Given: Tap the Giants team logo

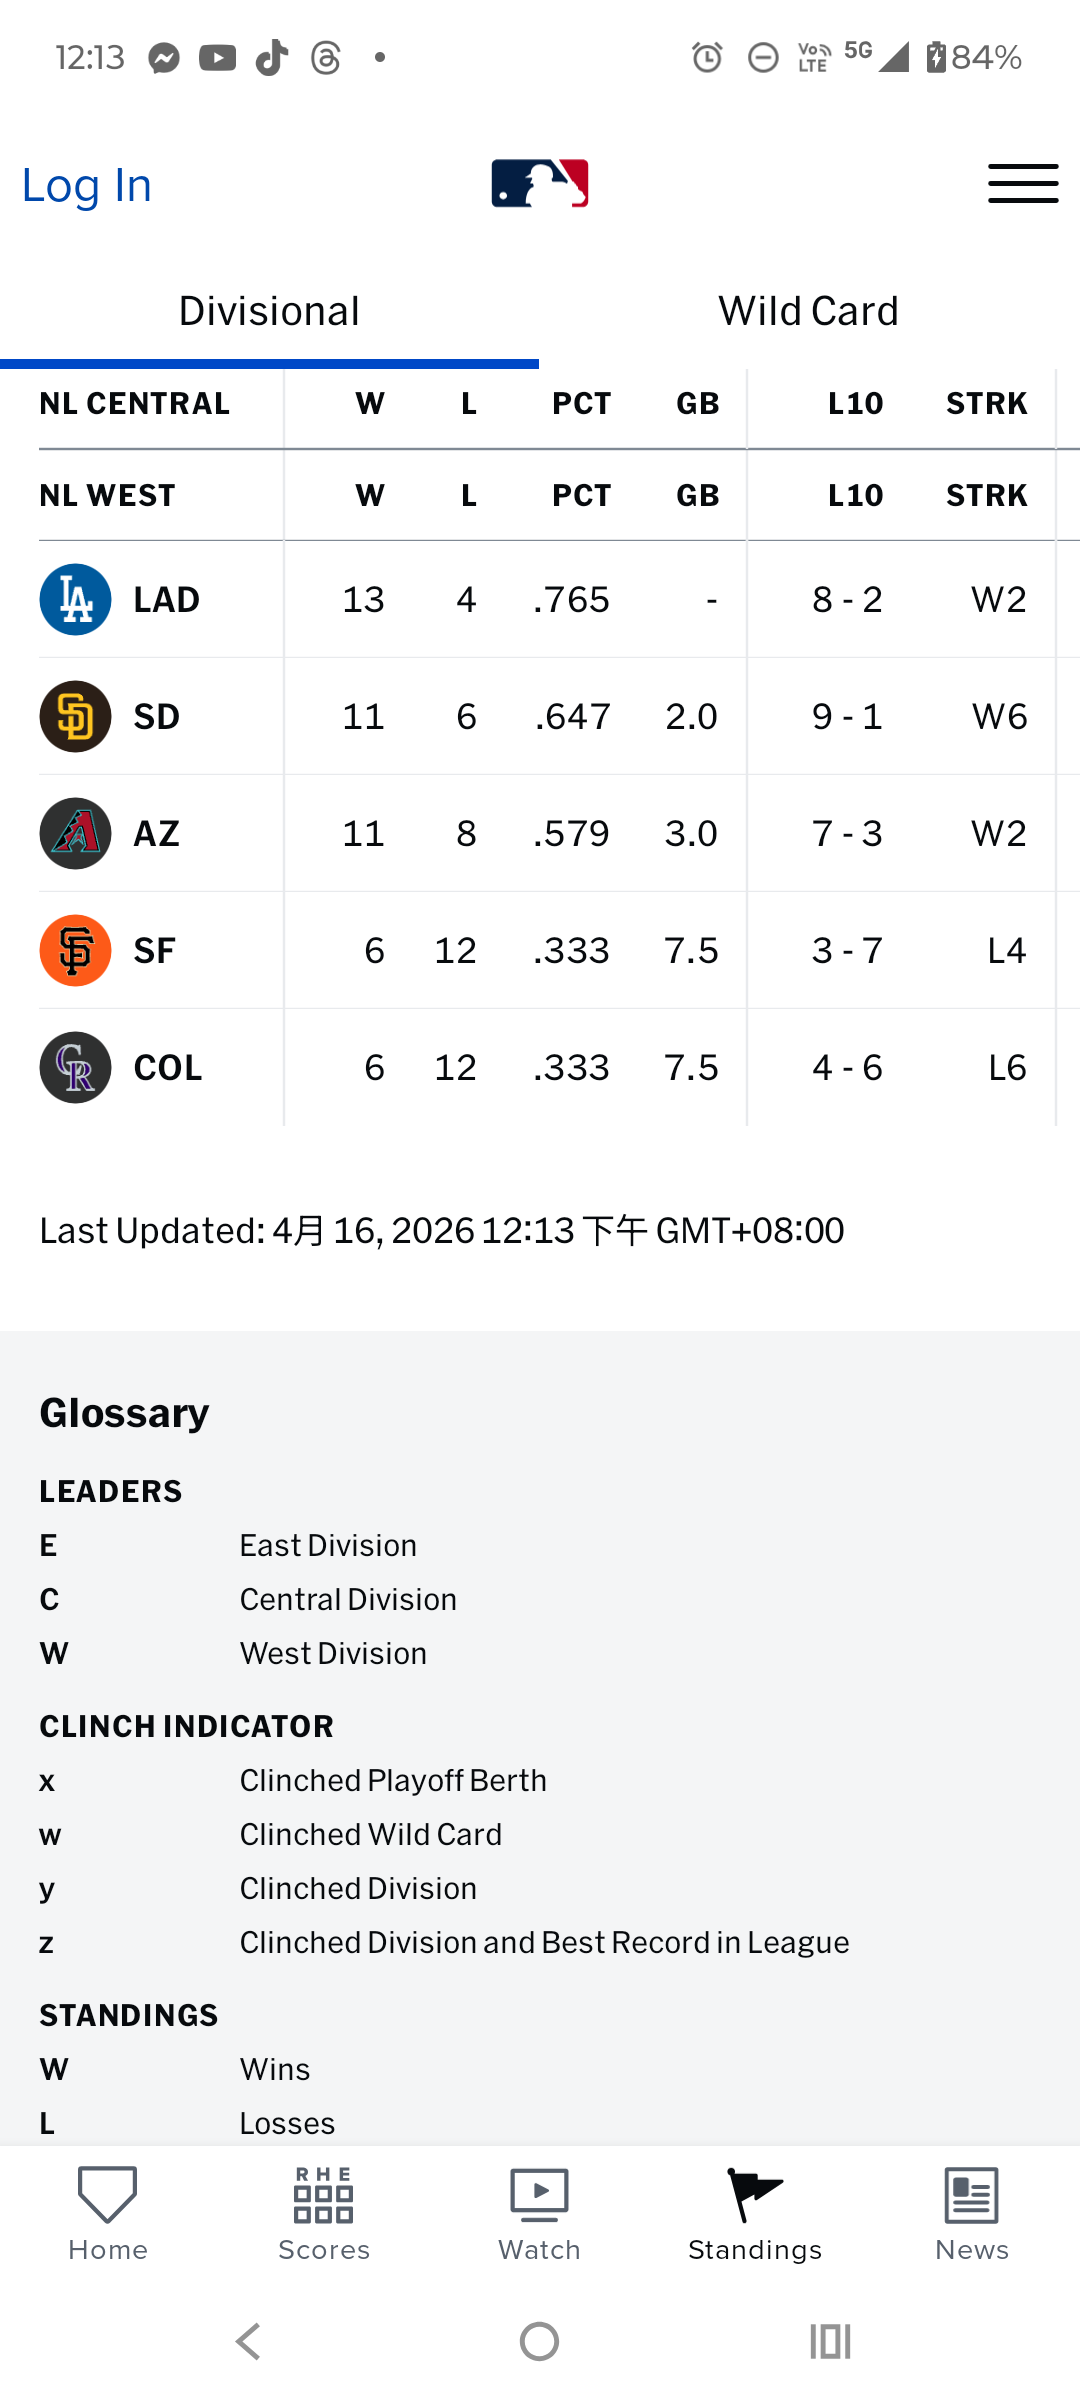Looking at the screenshot, I should tap(75, 951).
